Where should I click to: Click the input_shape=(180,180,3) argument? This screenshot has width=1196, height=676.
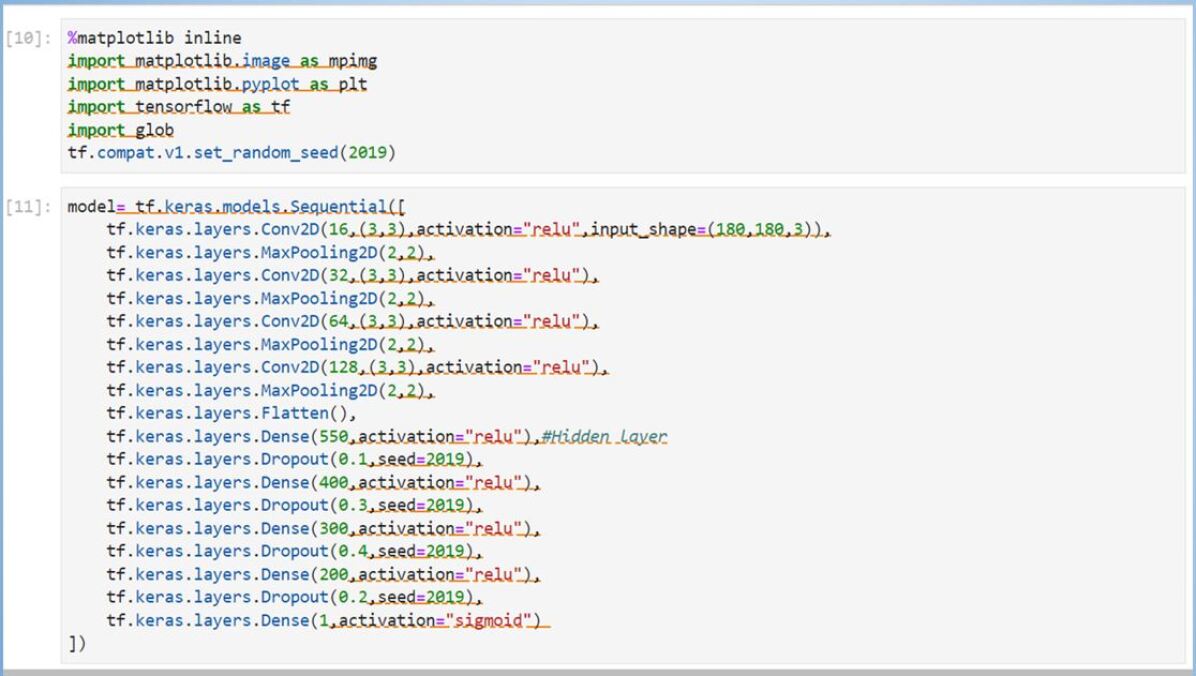706,230
